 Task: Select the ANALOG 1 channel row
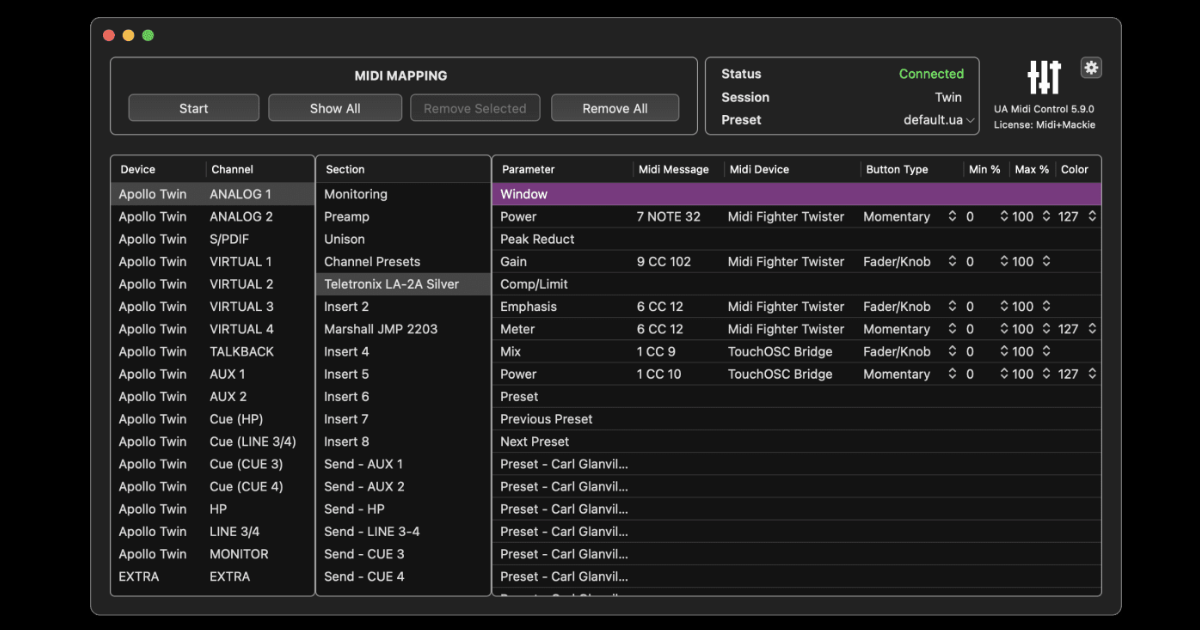212,194
